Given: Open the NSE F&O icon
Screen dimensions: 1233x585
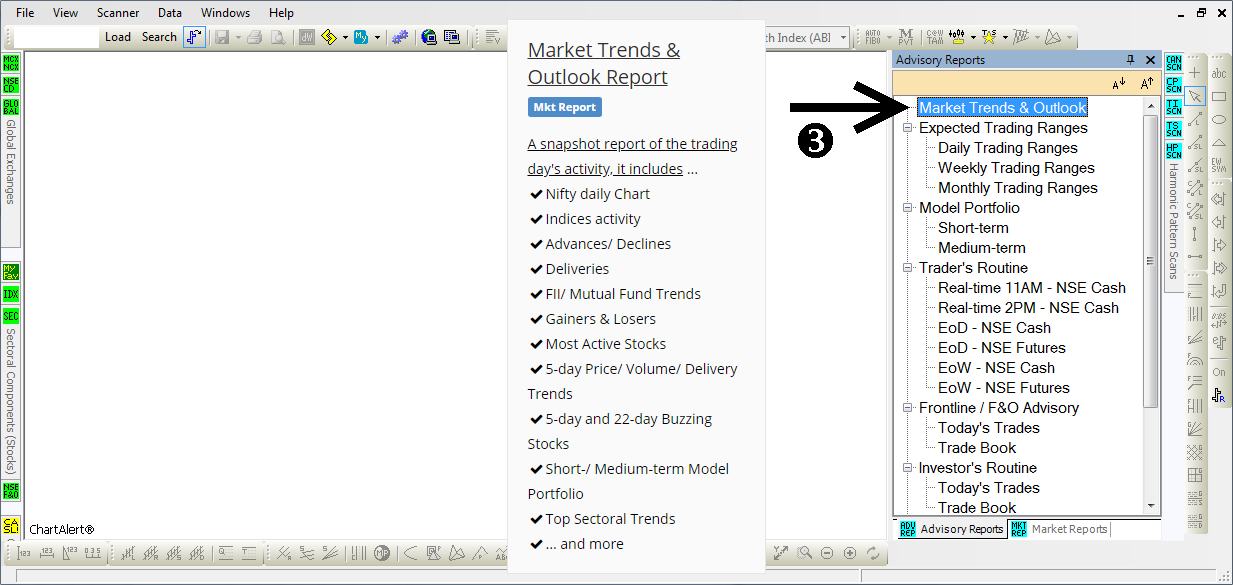Looking at the screenshot, I should tap(11, 491).
